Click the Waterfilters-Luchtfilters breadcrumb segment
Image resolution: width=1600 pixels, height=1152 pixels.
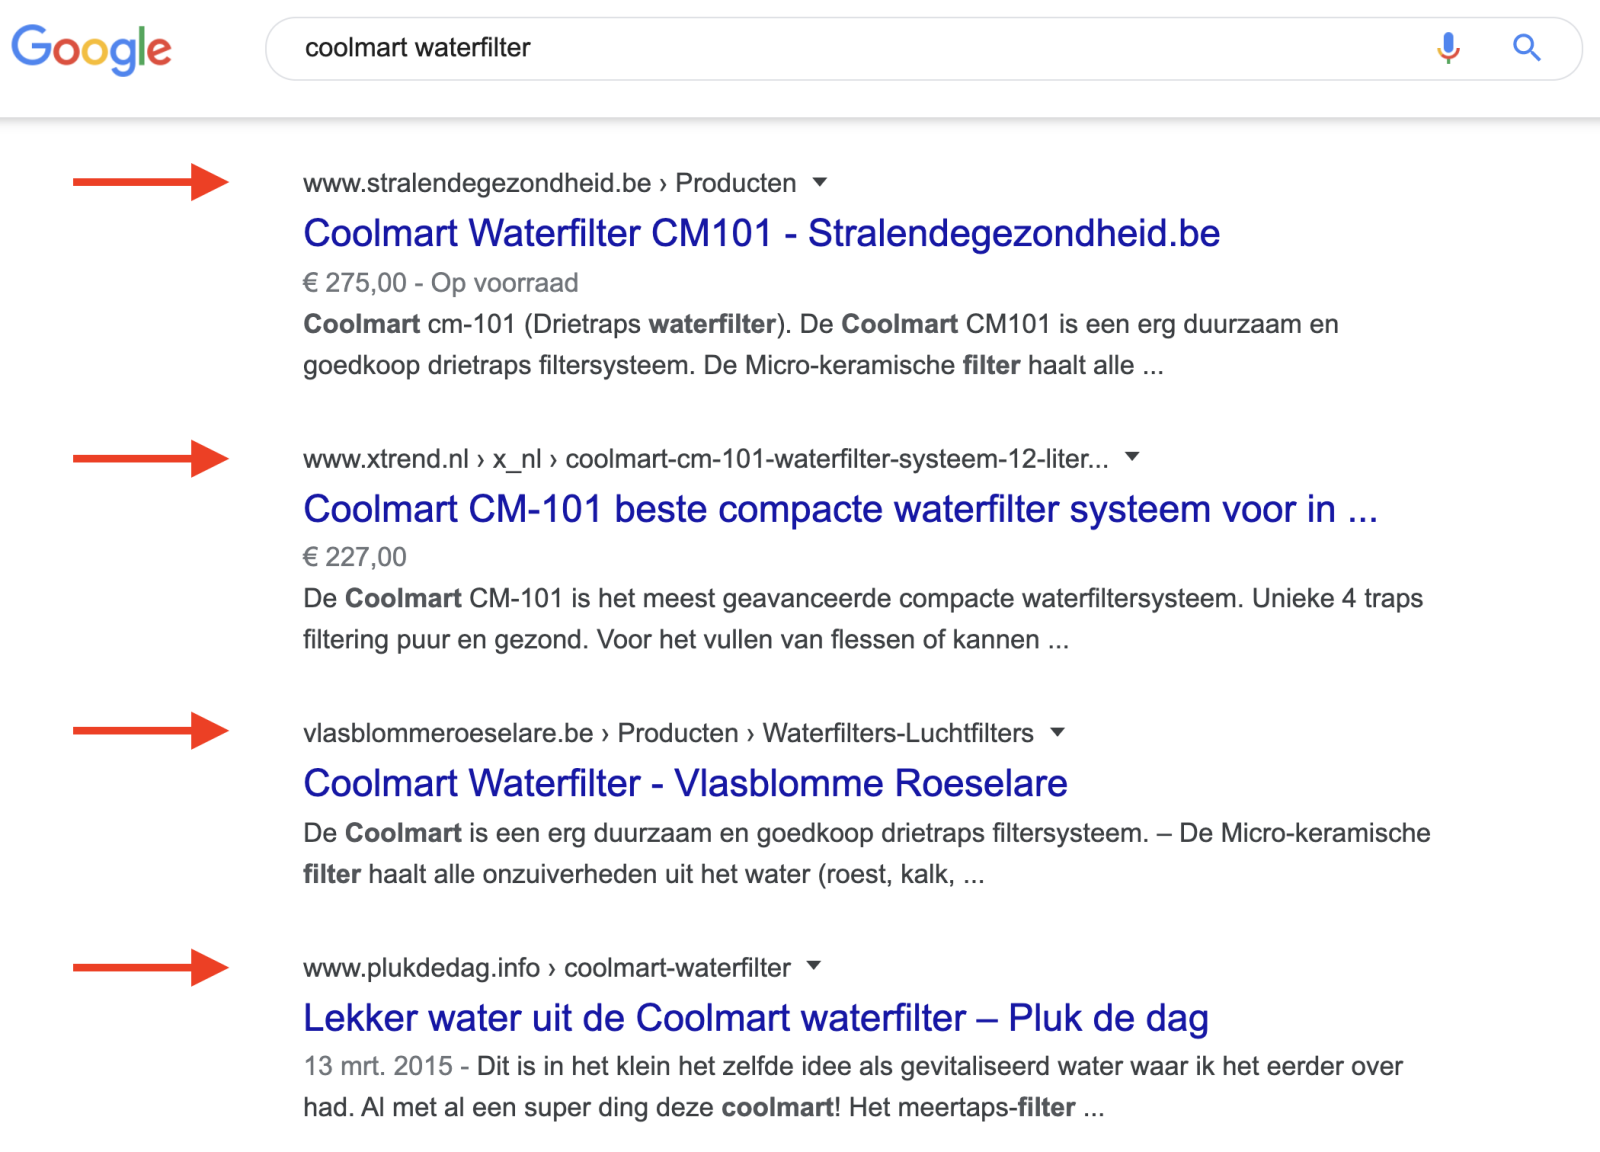(x=897, y=733)
